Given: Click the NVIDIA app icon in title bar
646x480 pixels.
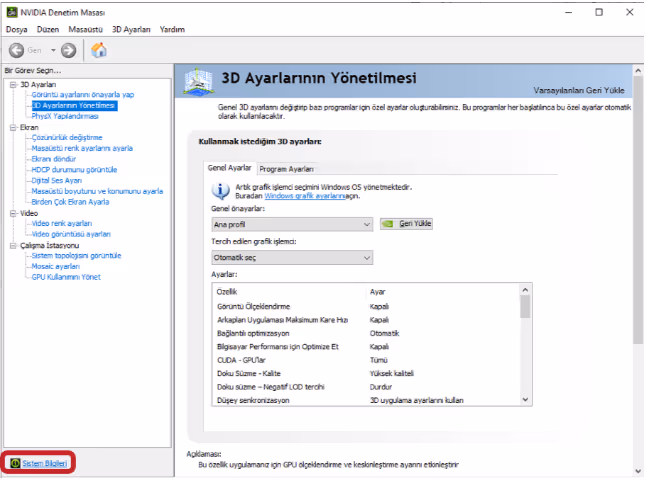Looking at the screenshot, I should [x=12, y=12].
